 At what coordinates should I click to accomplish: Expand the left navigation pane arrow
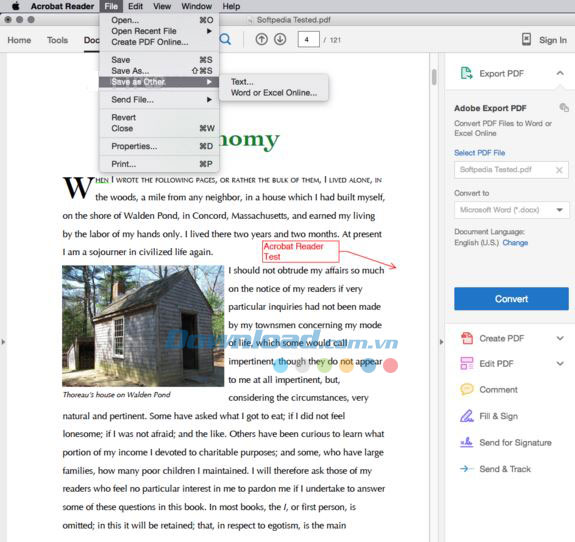[x=3, y=342]
